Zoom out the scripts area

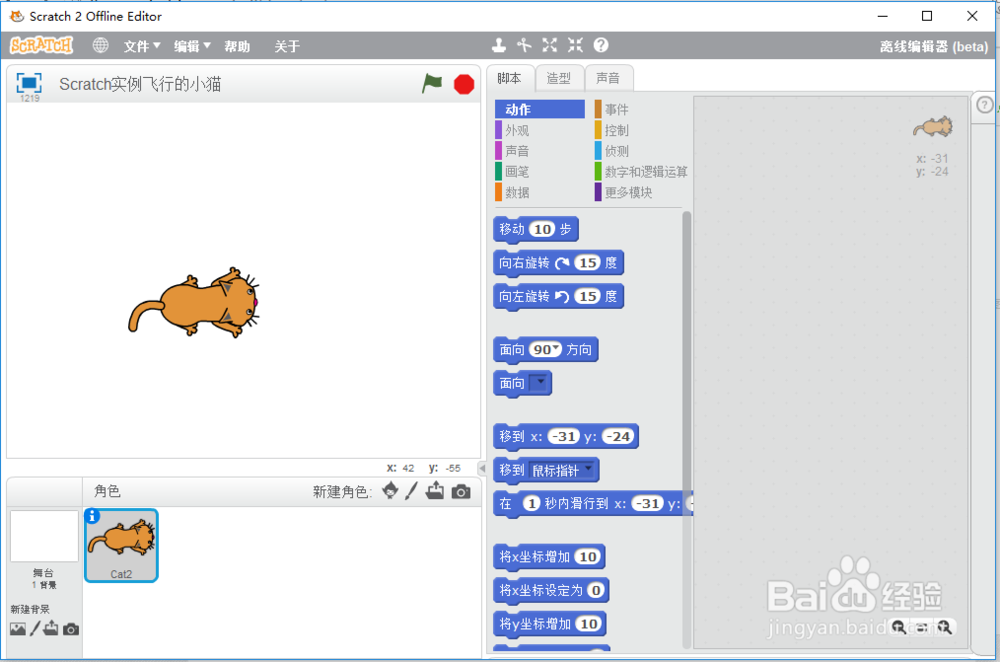[x=900, y=628]
